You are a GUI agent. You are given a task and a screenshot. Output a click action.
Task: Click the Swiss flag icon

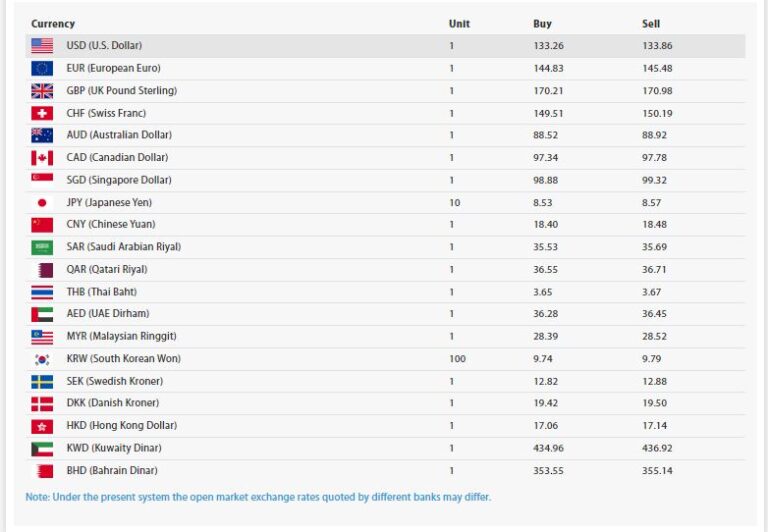pos(42,113)
